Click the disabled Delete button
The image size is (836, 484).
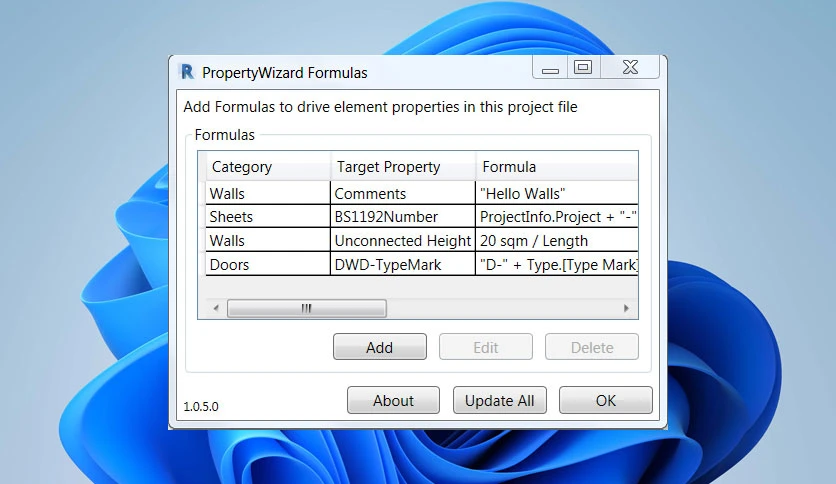coord(592,347)
